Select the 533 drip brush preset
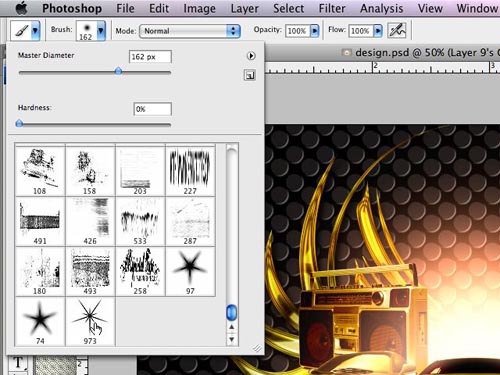The height and width of the screenshot is (375, 500). click(140, 221)
